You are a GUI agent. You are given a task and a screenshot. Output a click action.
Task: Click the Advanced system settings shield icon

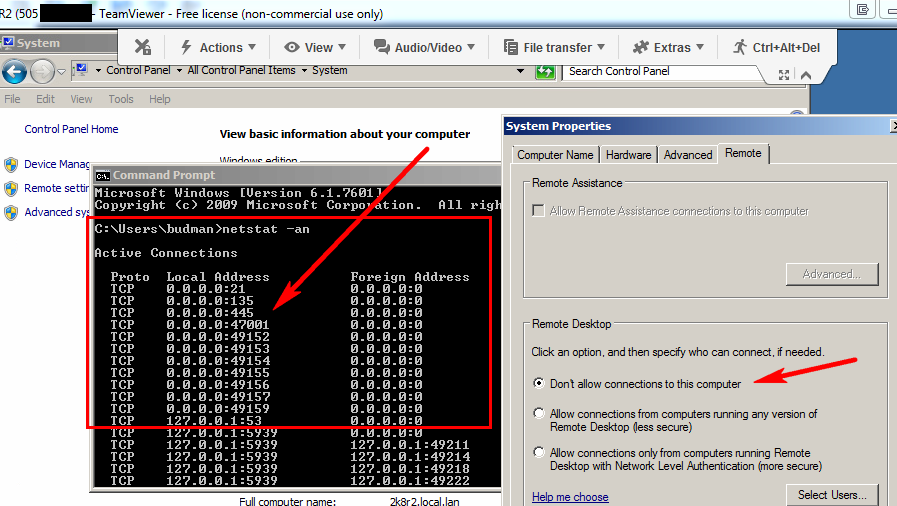tap(11, 213)
